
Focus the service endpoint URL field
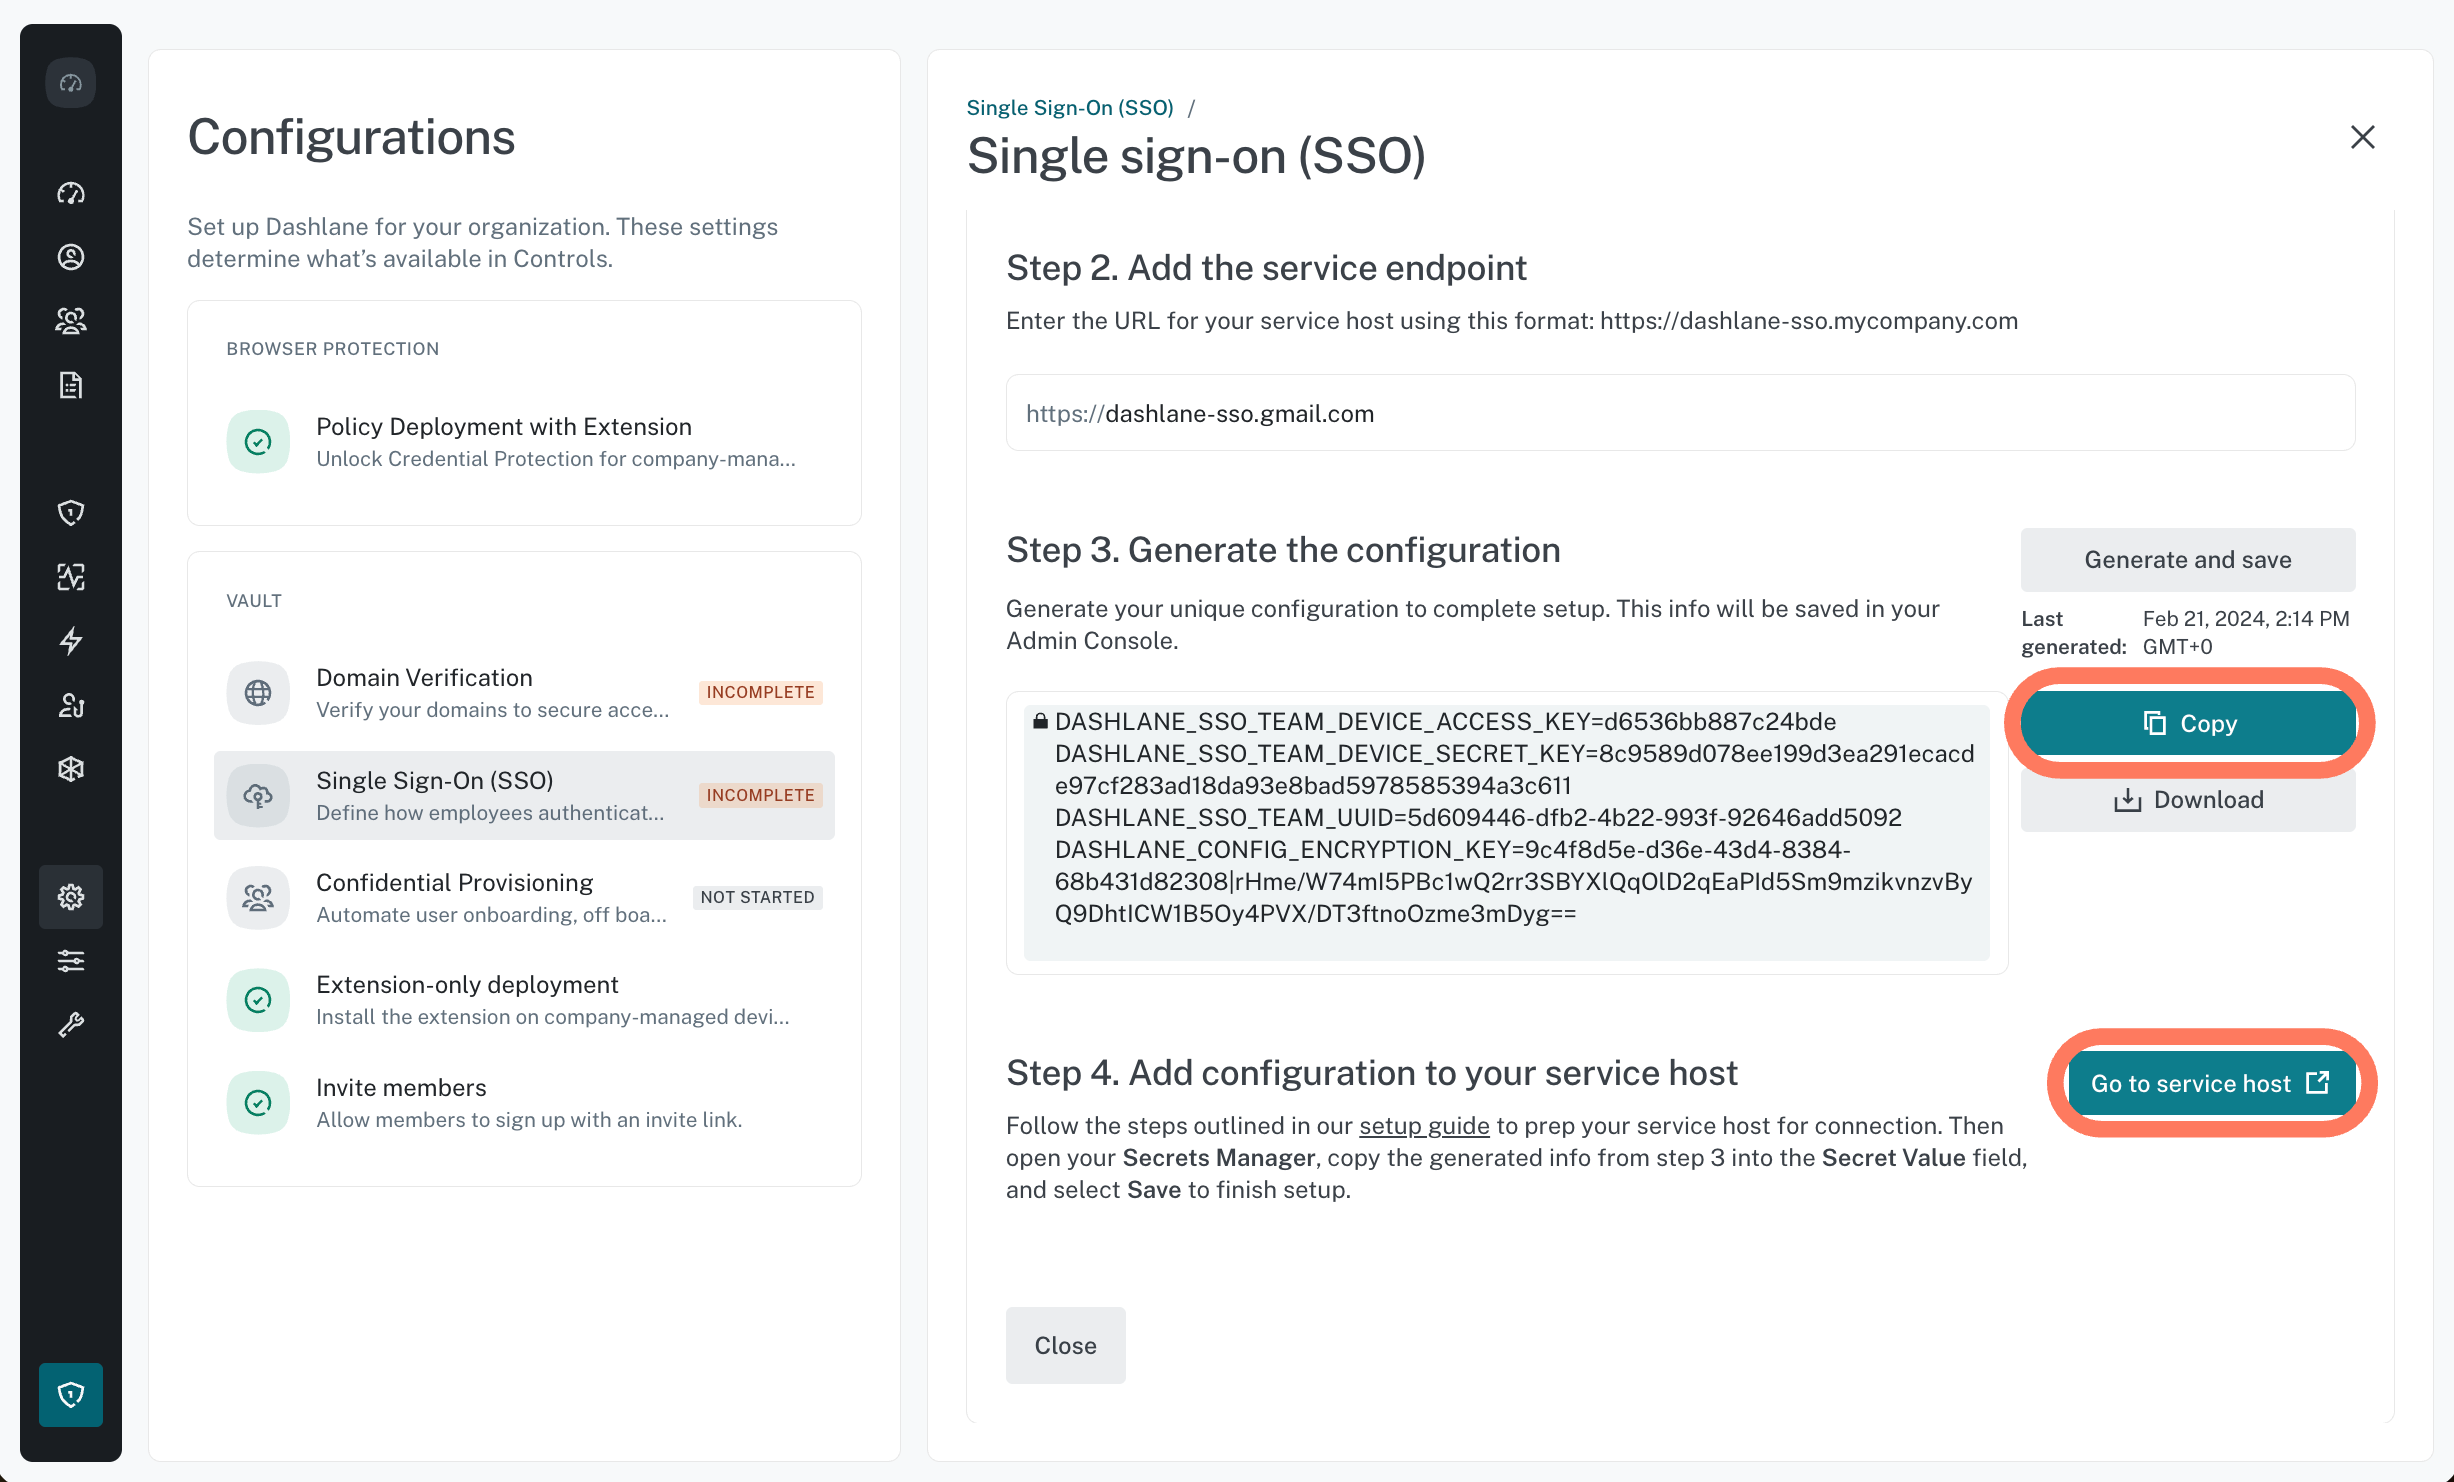1680,413
